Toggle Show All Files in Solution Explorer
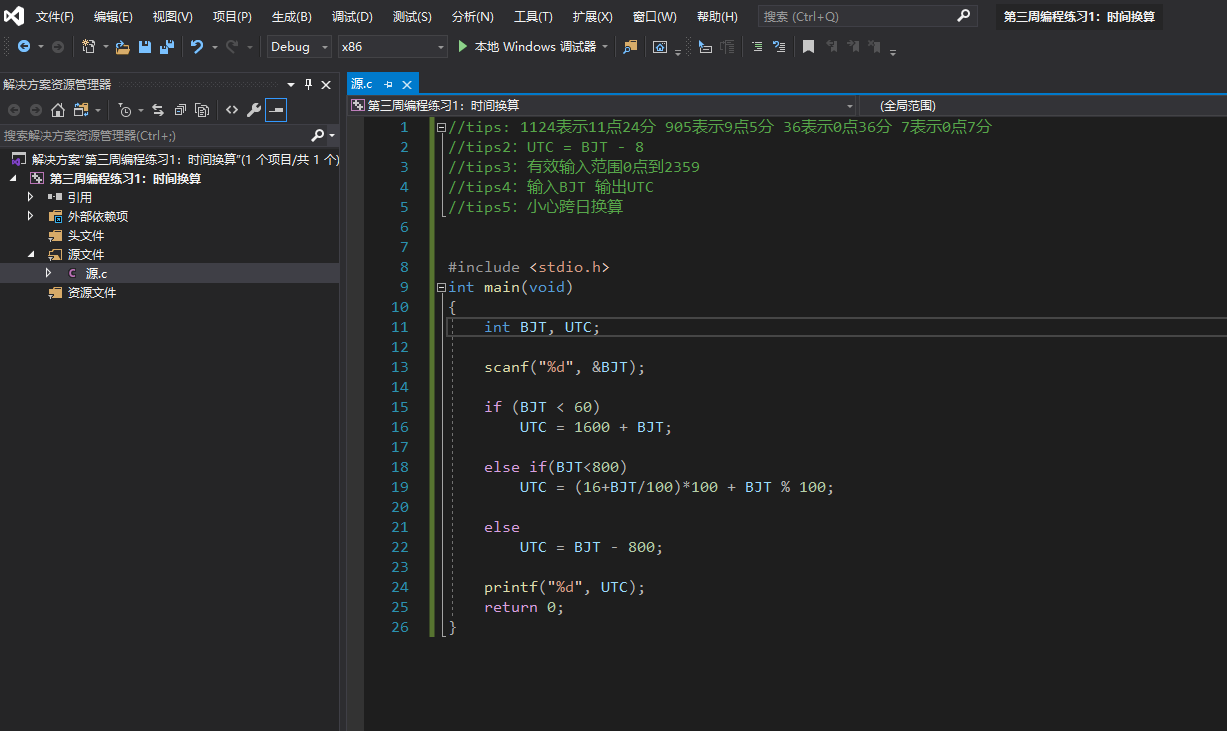The image size is (1227, 731). [x=202, y=110]
